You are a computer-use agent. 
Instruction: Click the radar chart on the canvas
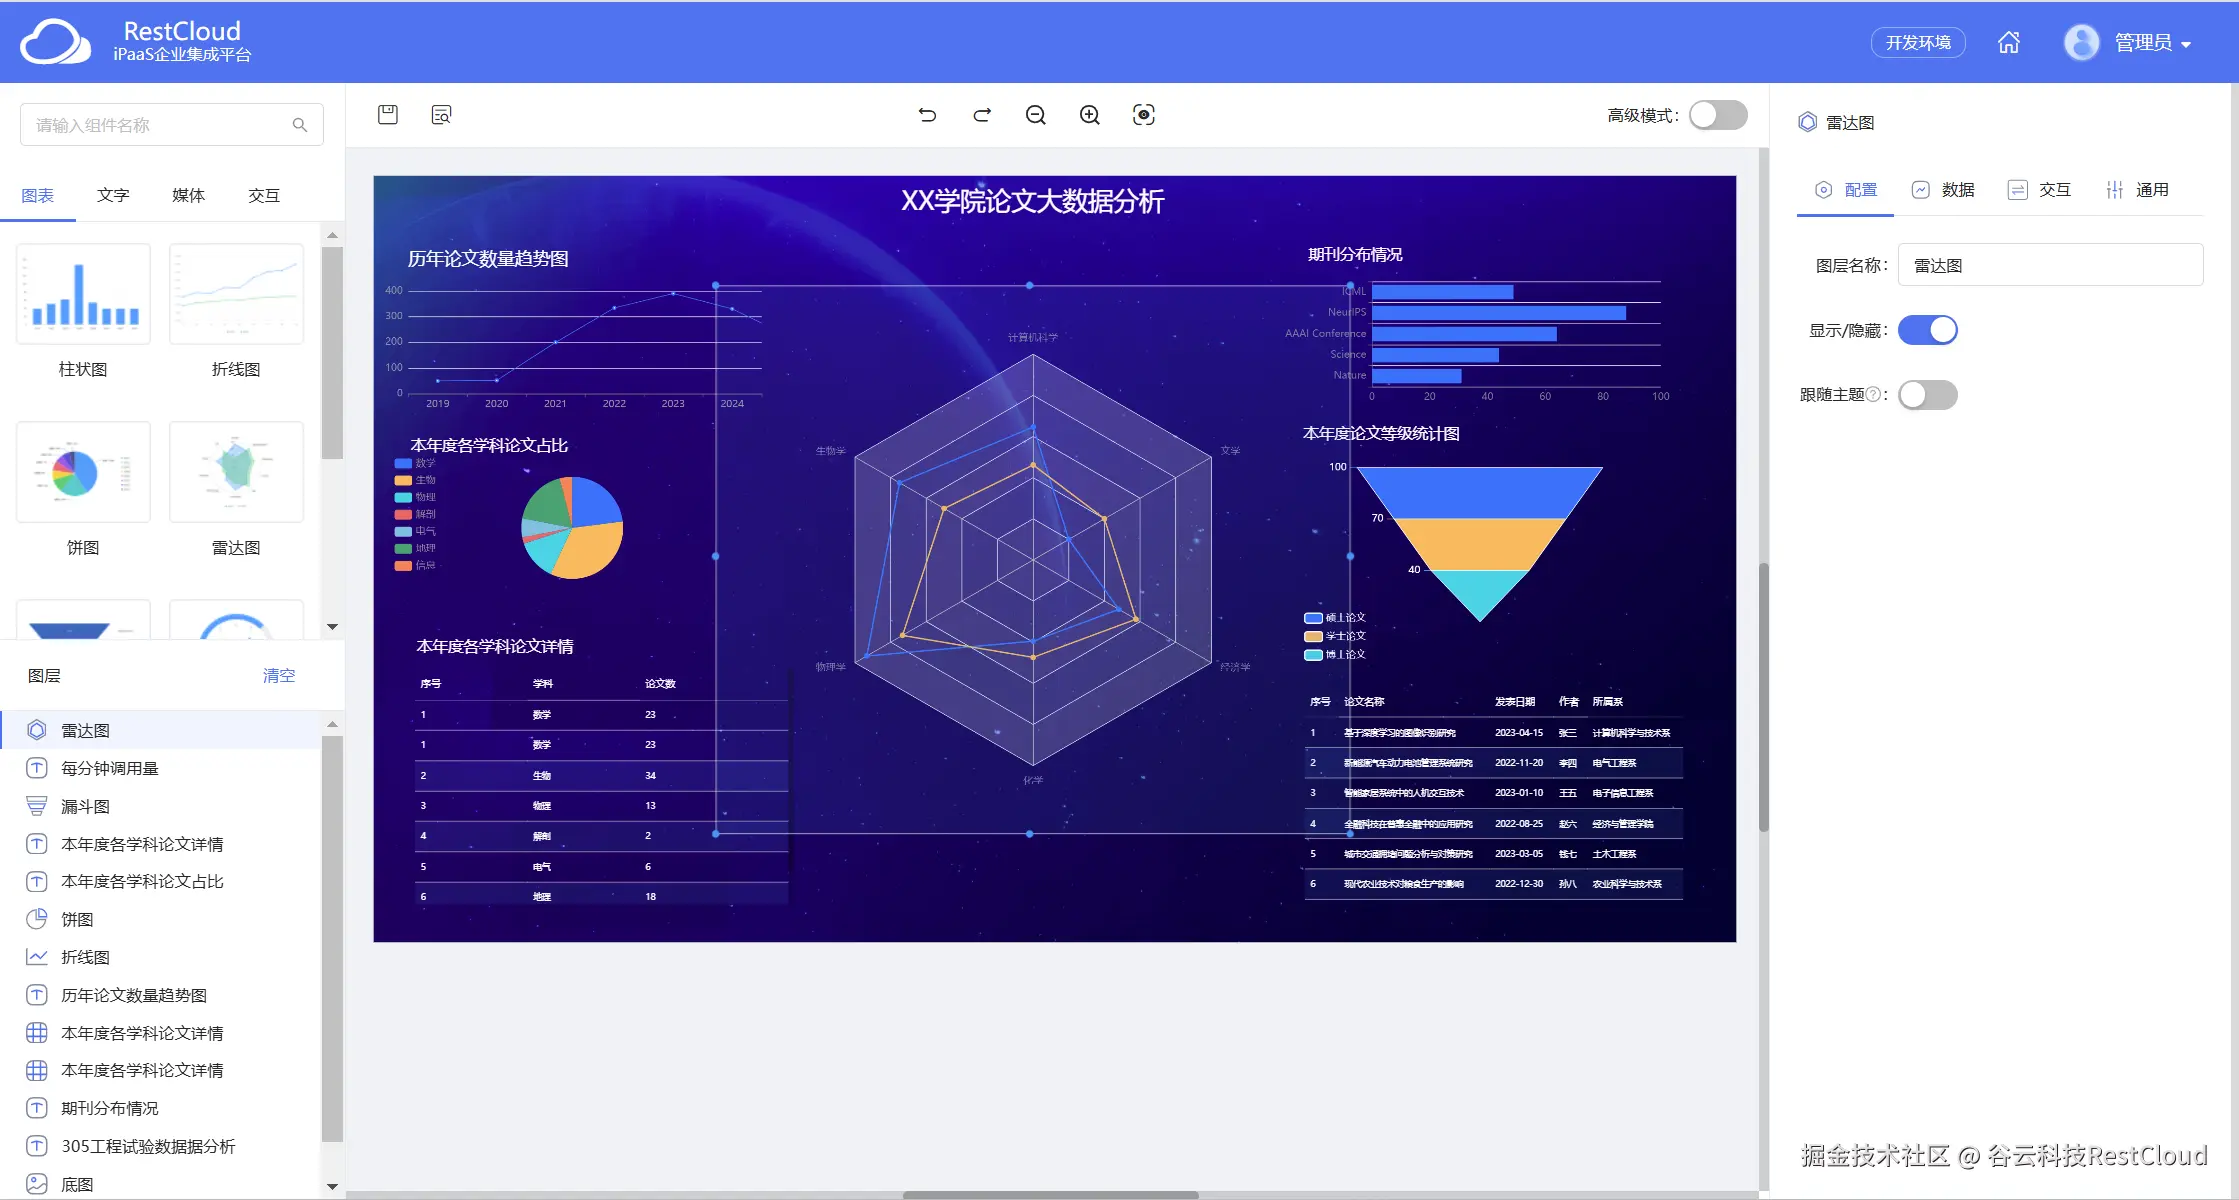1033,560
